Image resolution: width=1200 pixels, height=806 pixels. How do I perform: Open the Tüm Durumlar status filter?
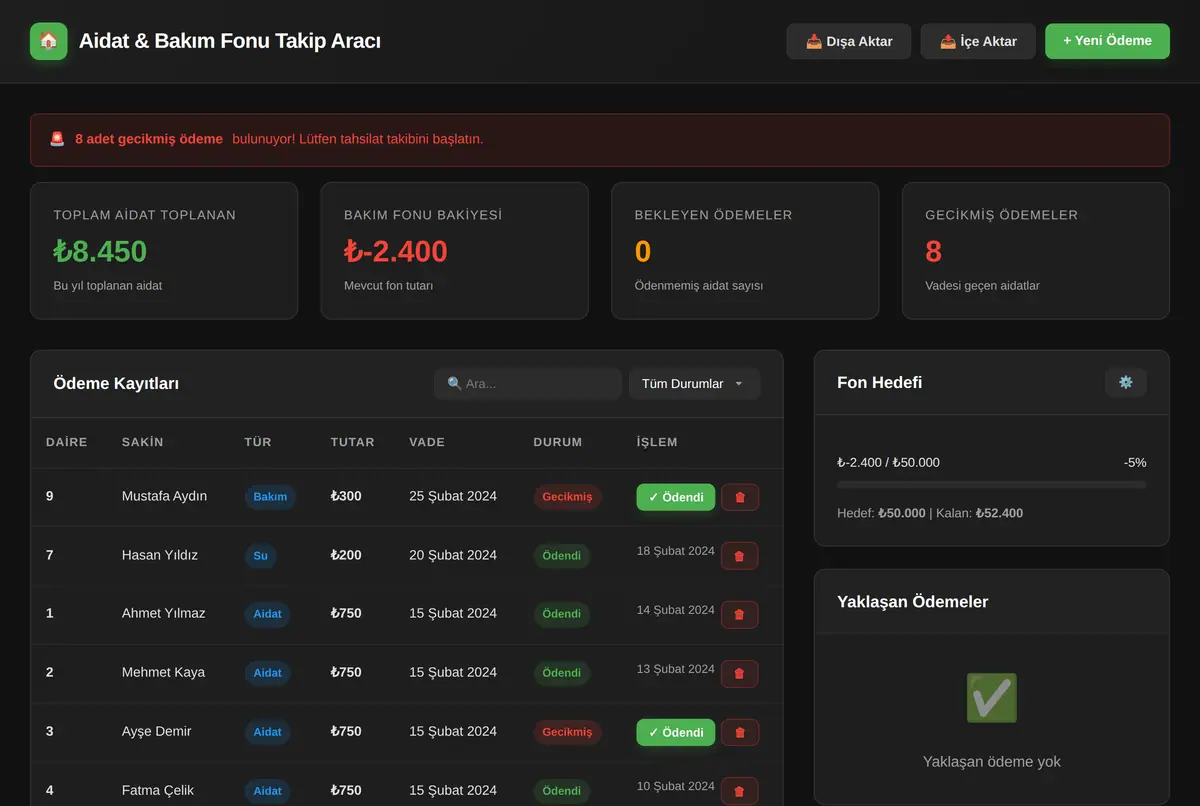point(695,384)
